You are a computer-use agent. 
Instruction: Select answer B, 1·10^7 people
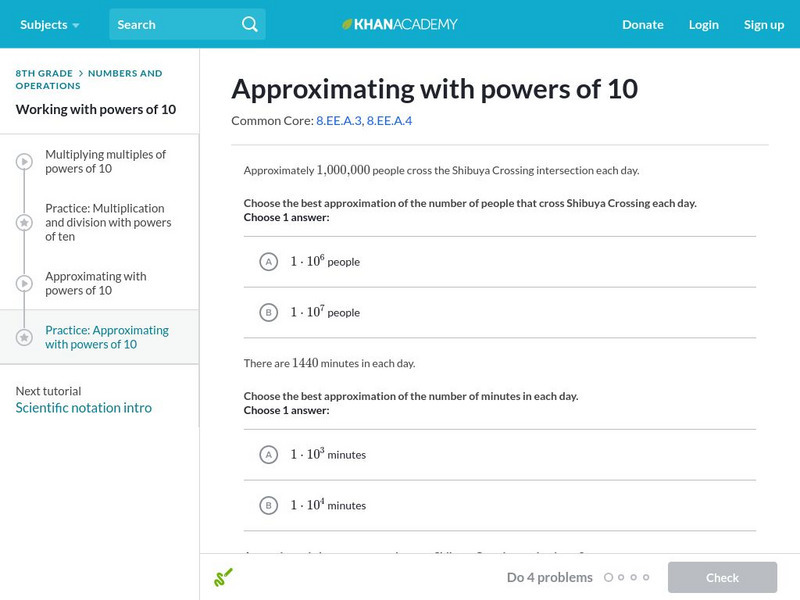pos(268,313)
